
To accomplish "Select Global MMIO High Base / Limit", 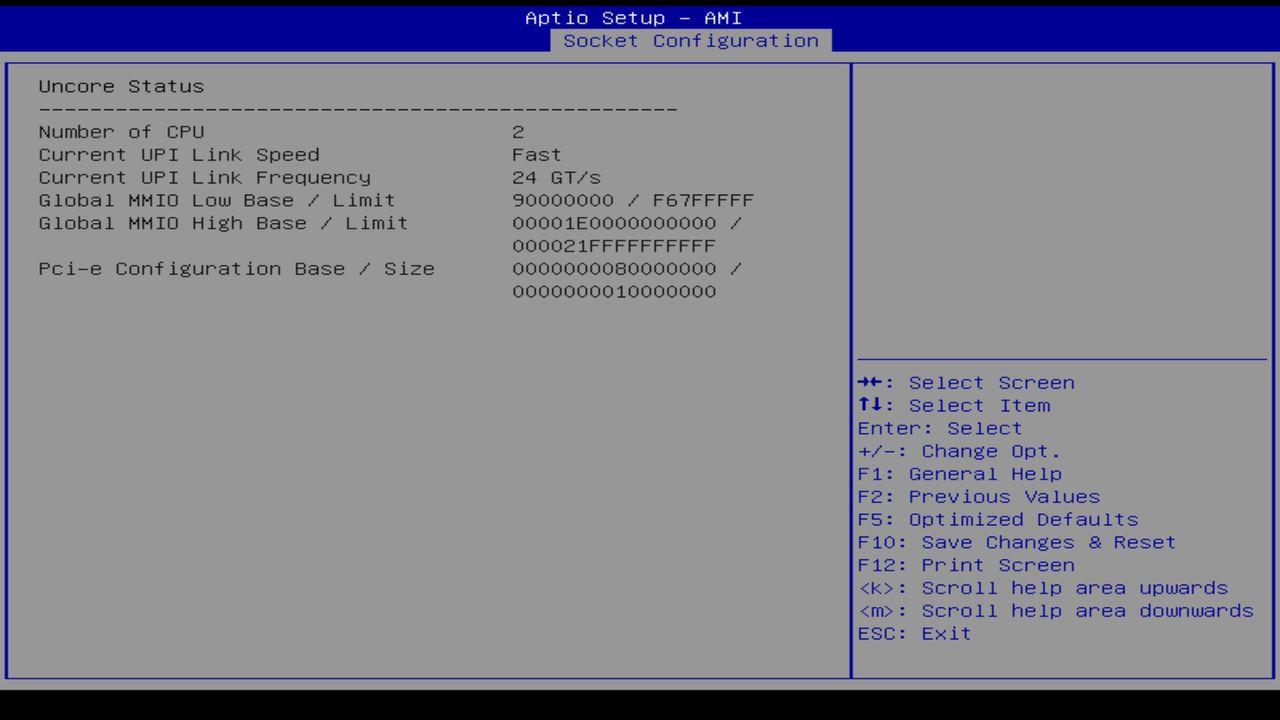I will pos(222,223).
